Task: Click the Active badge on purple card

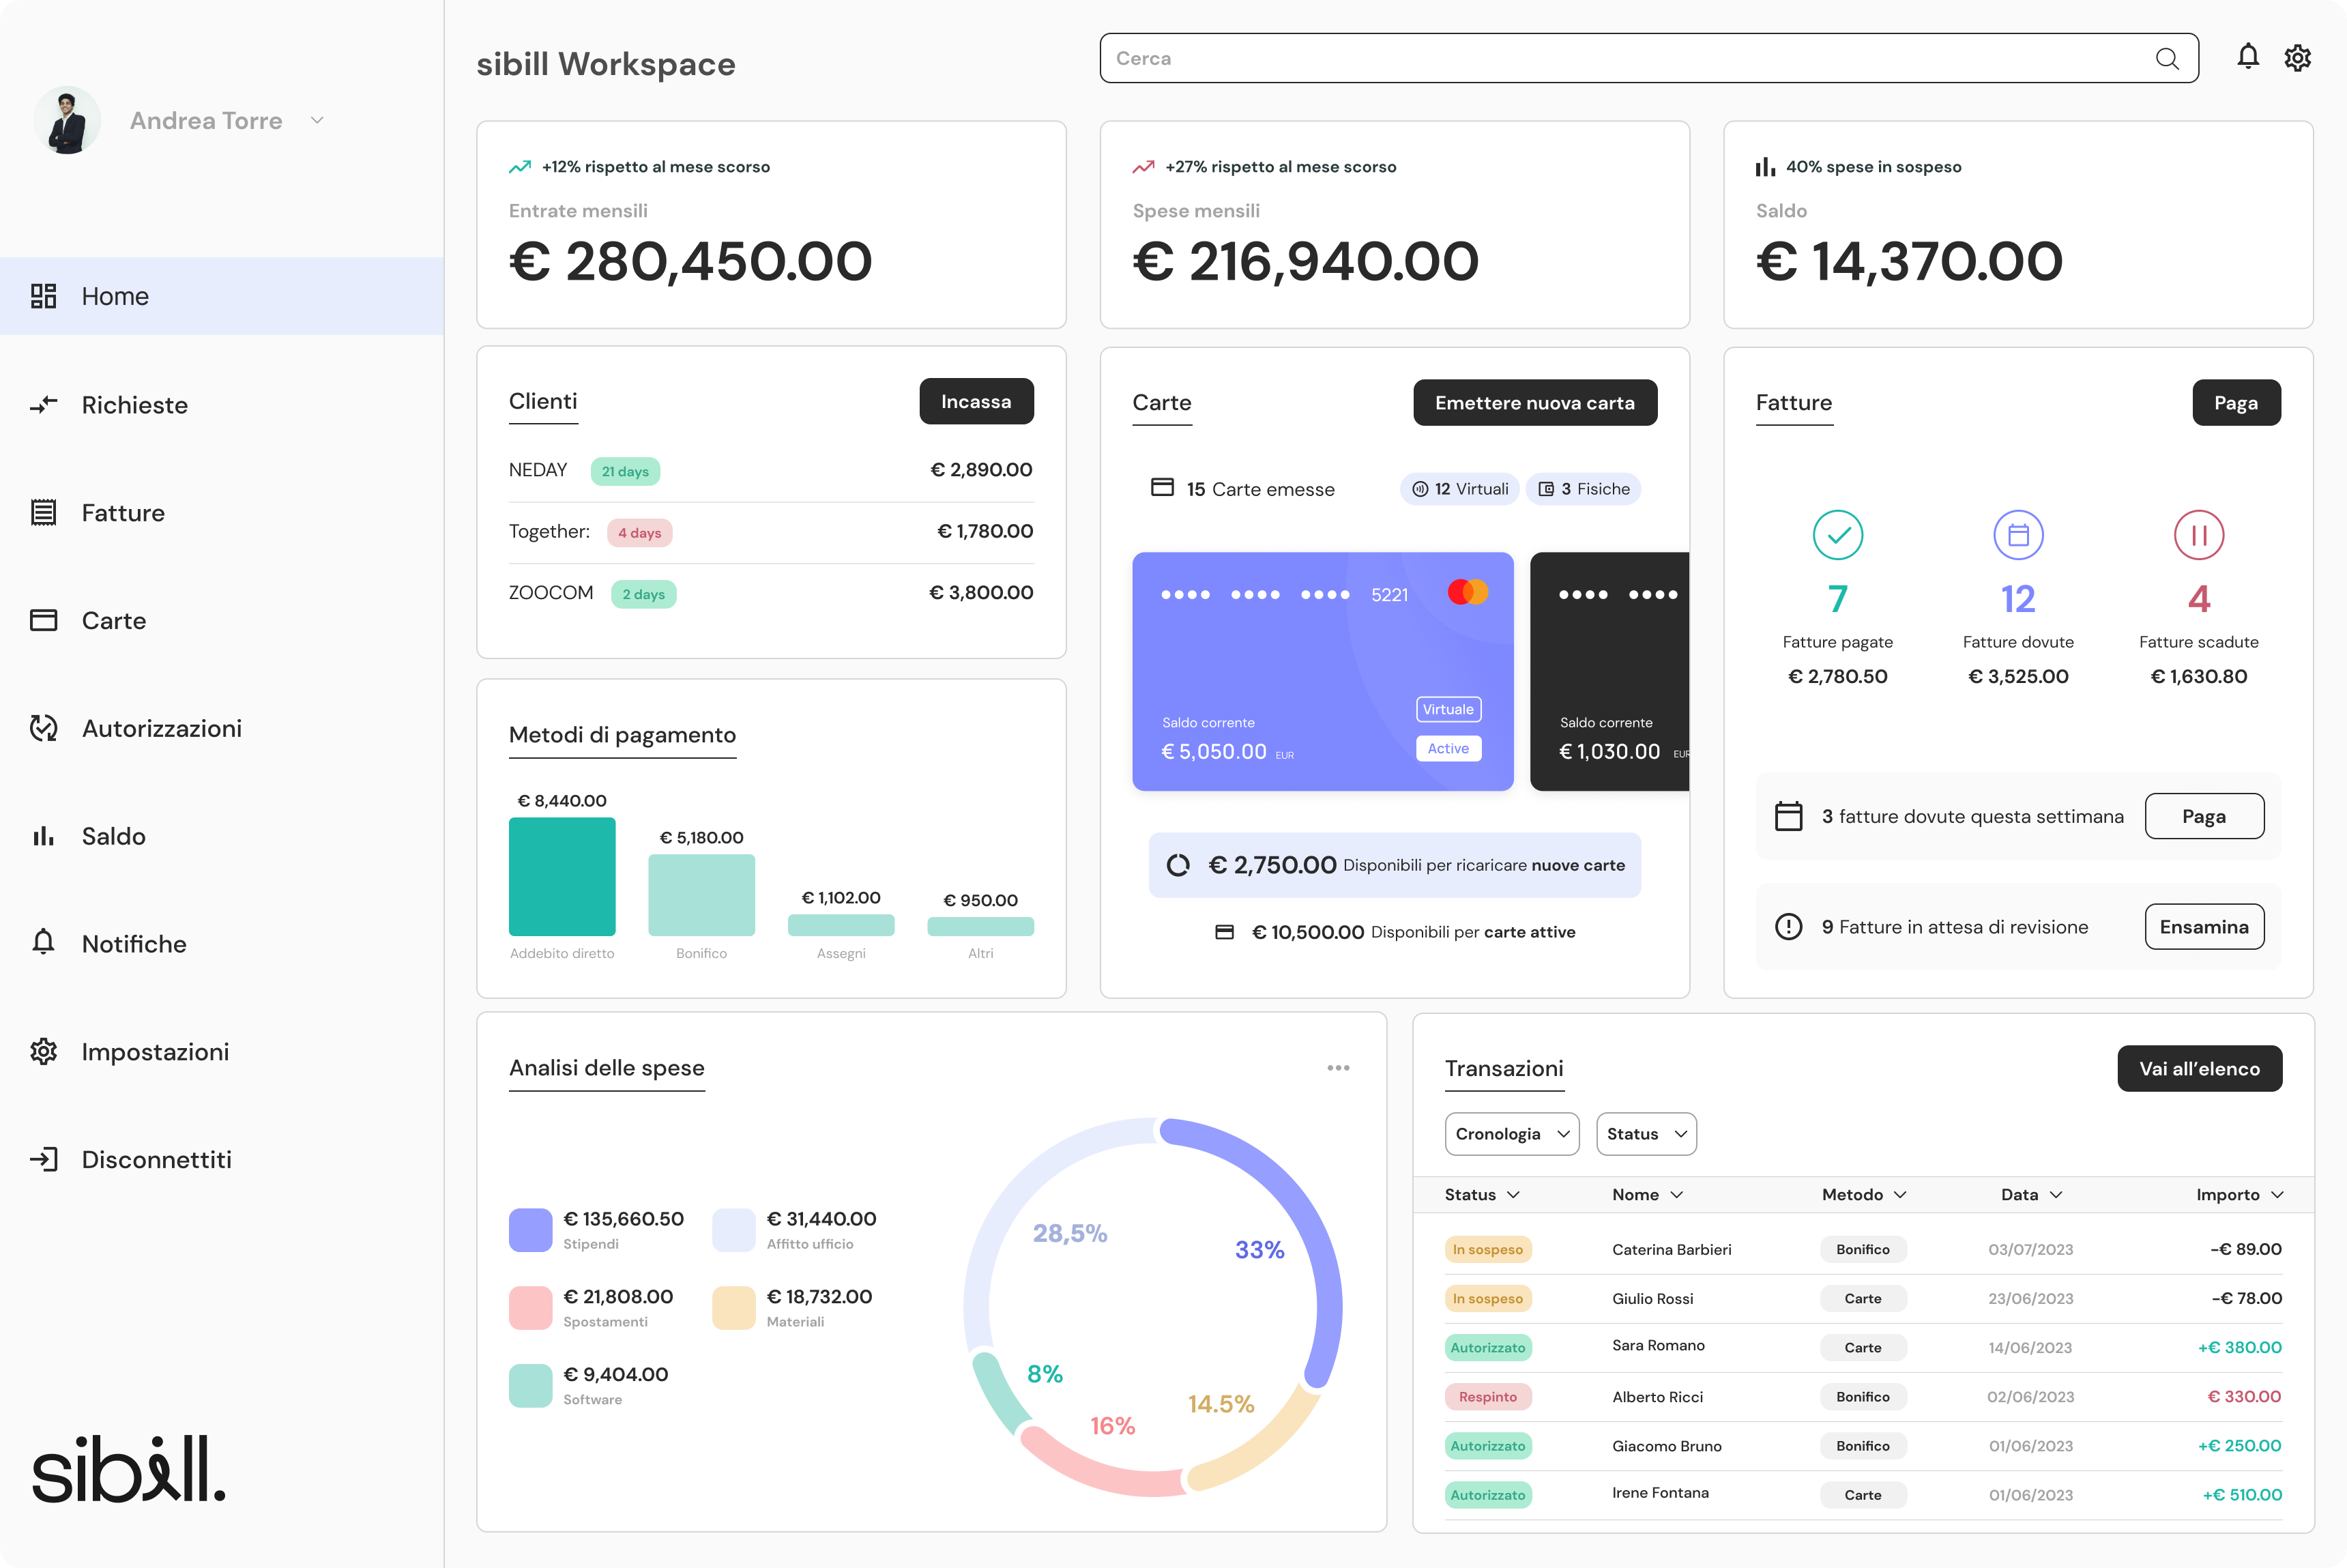Action: point(1448,748)
